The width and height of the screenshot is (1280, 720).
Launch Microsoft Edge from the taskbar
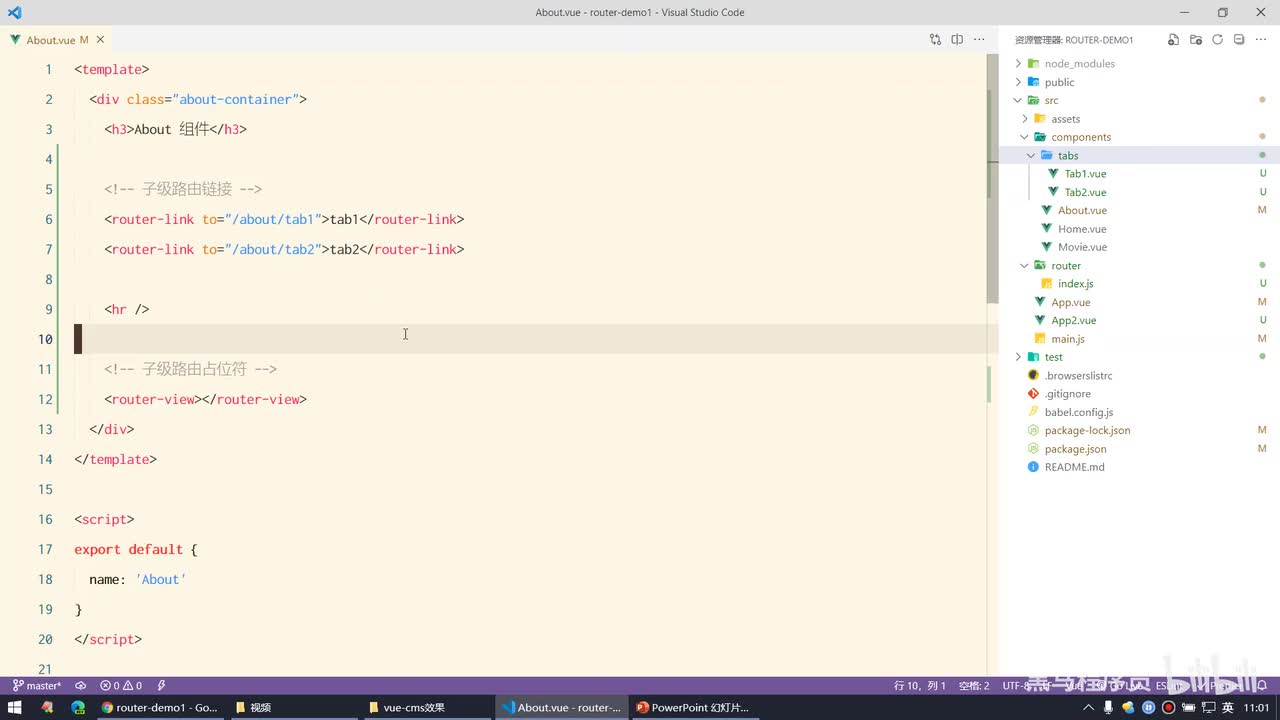78,707
